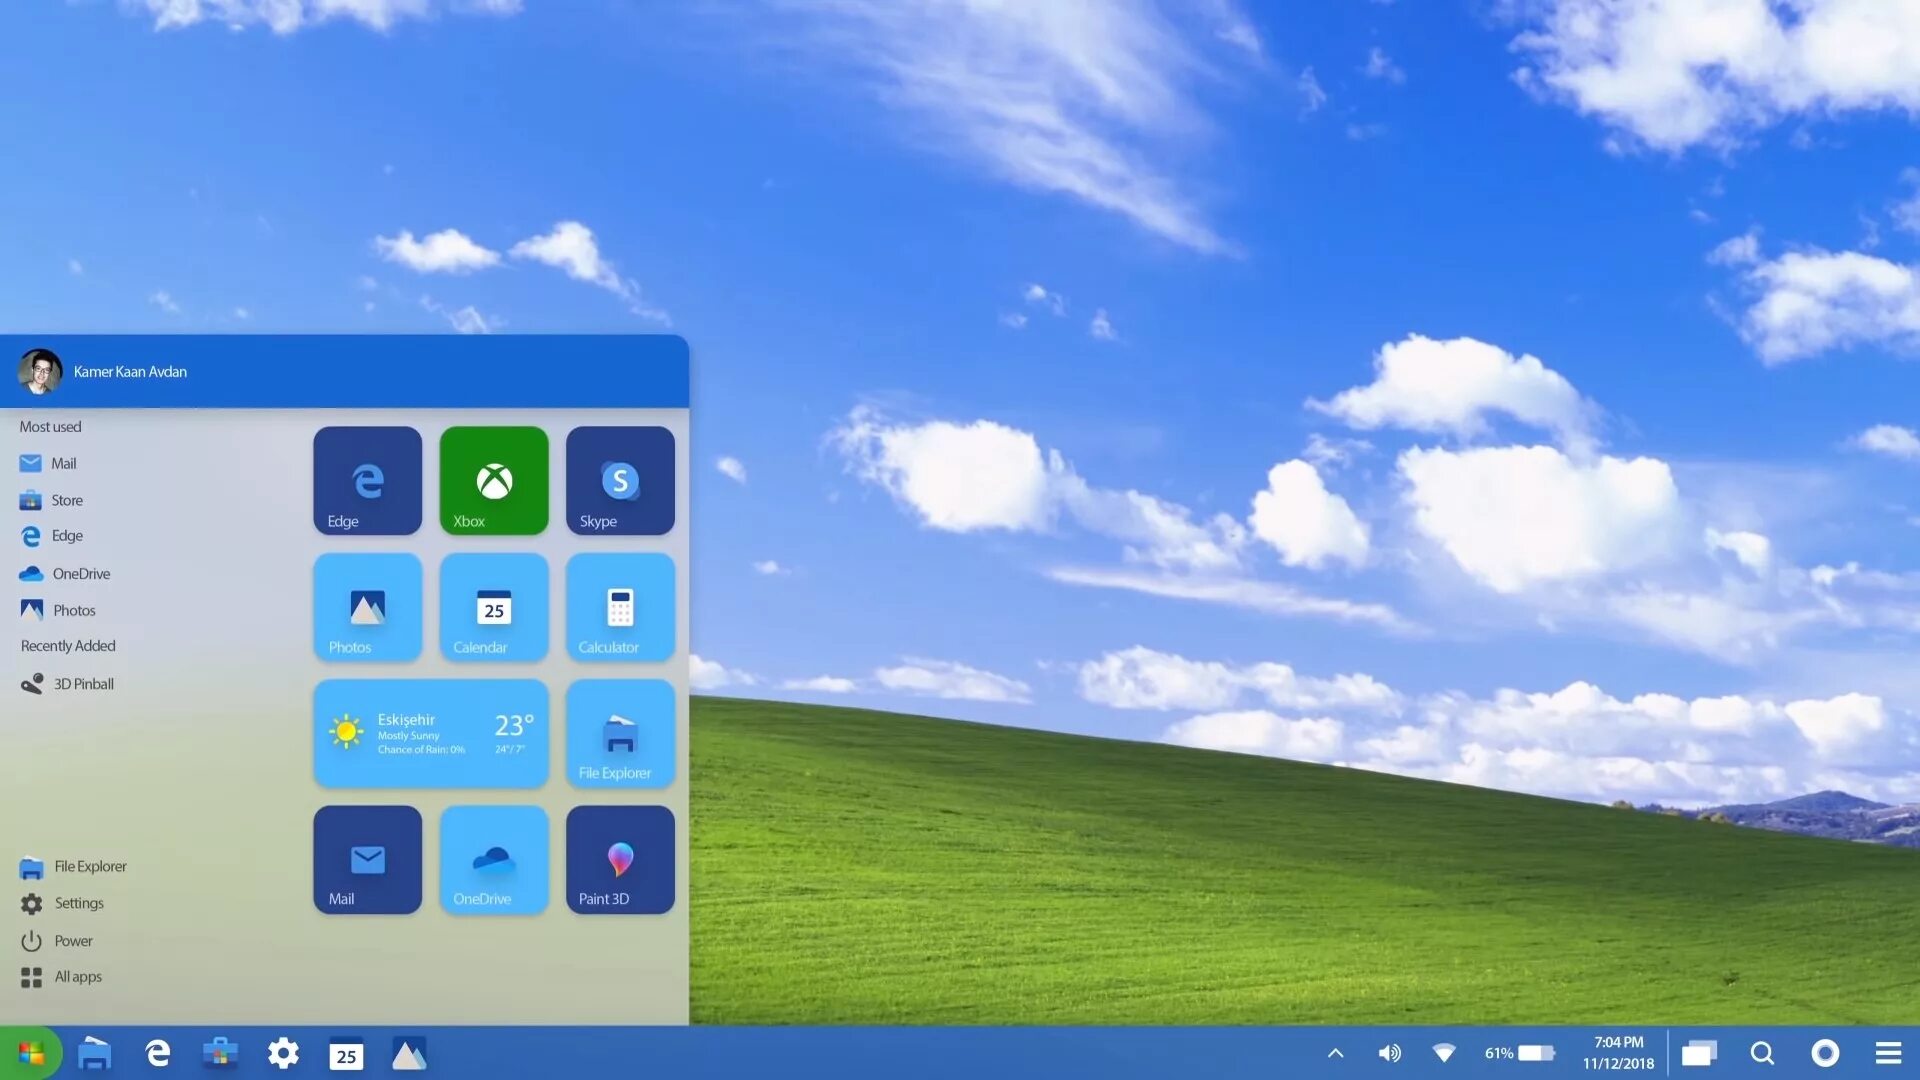Toggle sound/volume mute in taskbar
The image size is (1920, 1080).
(x=1390, y=1052)
